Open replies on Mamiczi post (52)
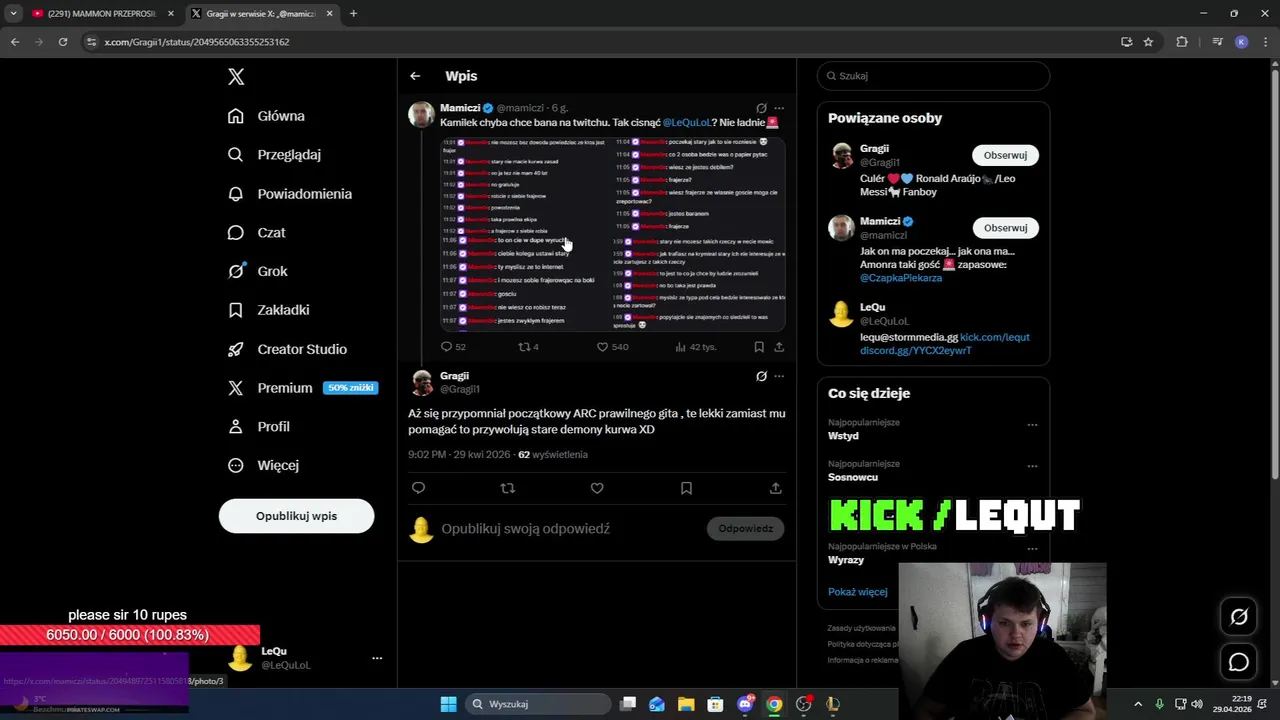This screenshot has height=720, width=1280. [x=453, y=347]
